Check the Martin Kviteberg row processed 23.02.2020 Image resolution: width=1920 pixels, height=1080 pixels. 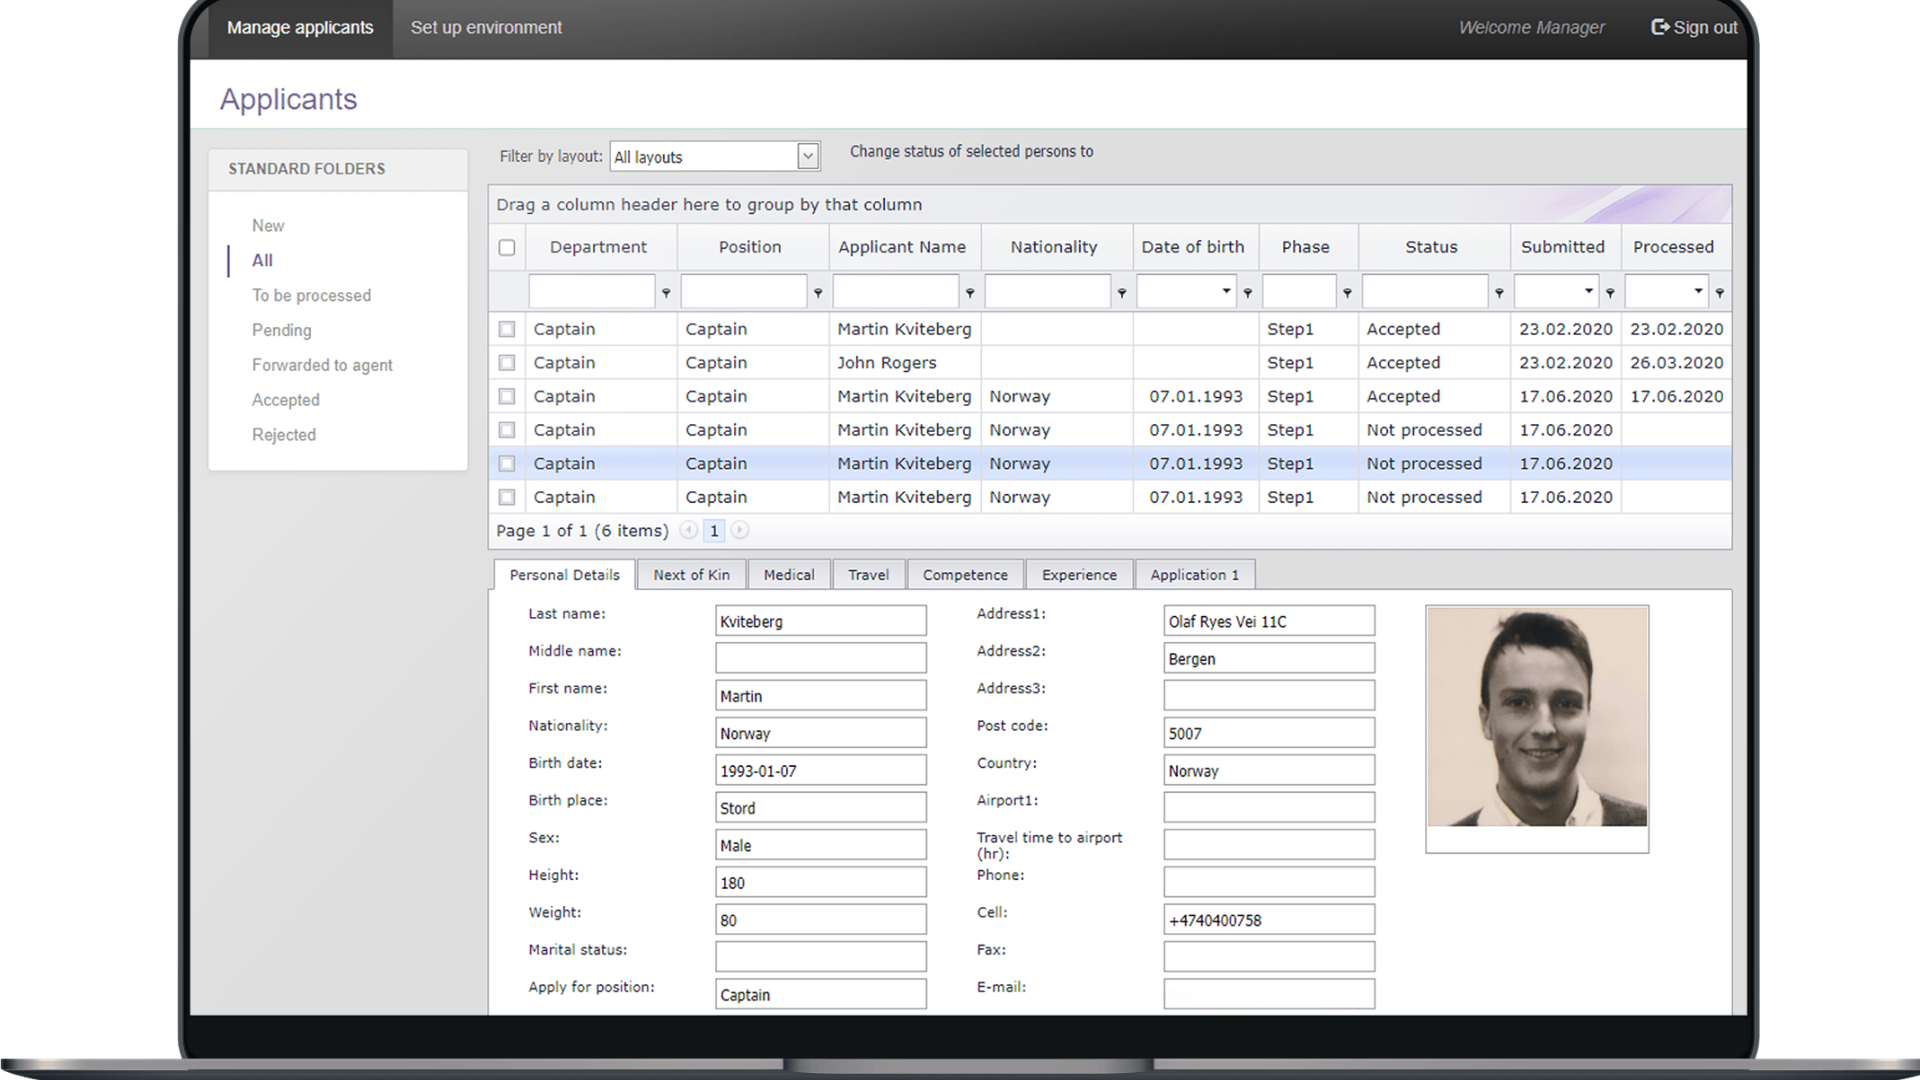point(507,329)
